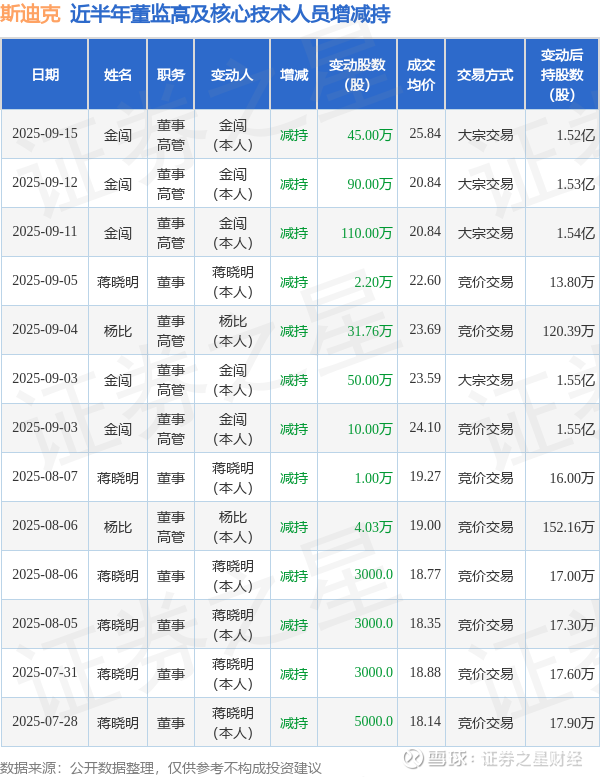The width and height of the screenshot is (600, 777).
Task: Select holdings value 17.30万
Action: [x=572, y=625]
